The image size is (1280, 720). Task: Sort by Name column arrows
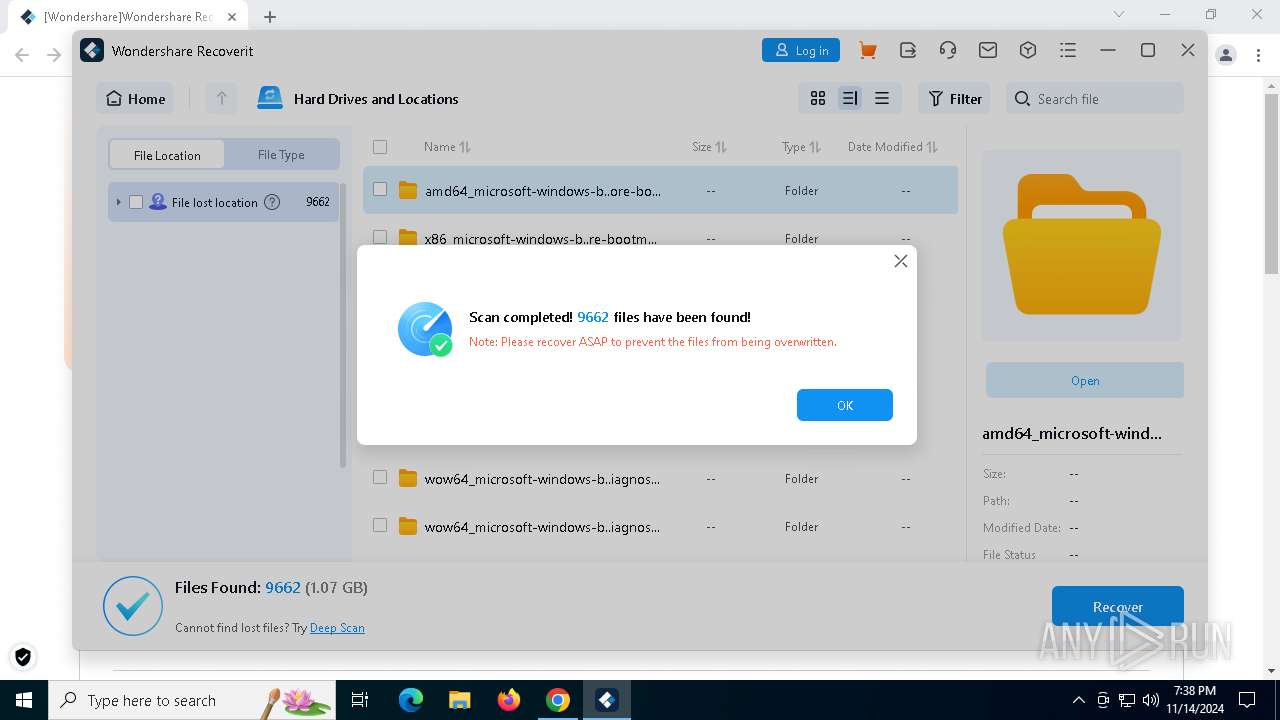coord(465,147)
